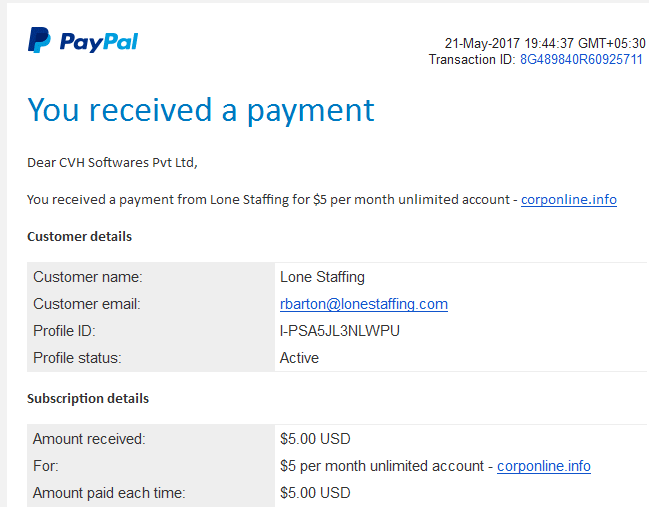
Task: Open transaction ID 8G489840R60925711 link
Action: coord(581,60)
